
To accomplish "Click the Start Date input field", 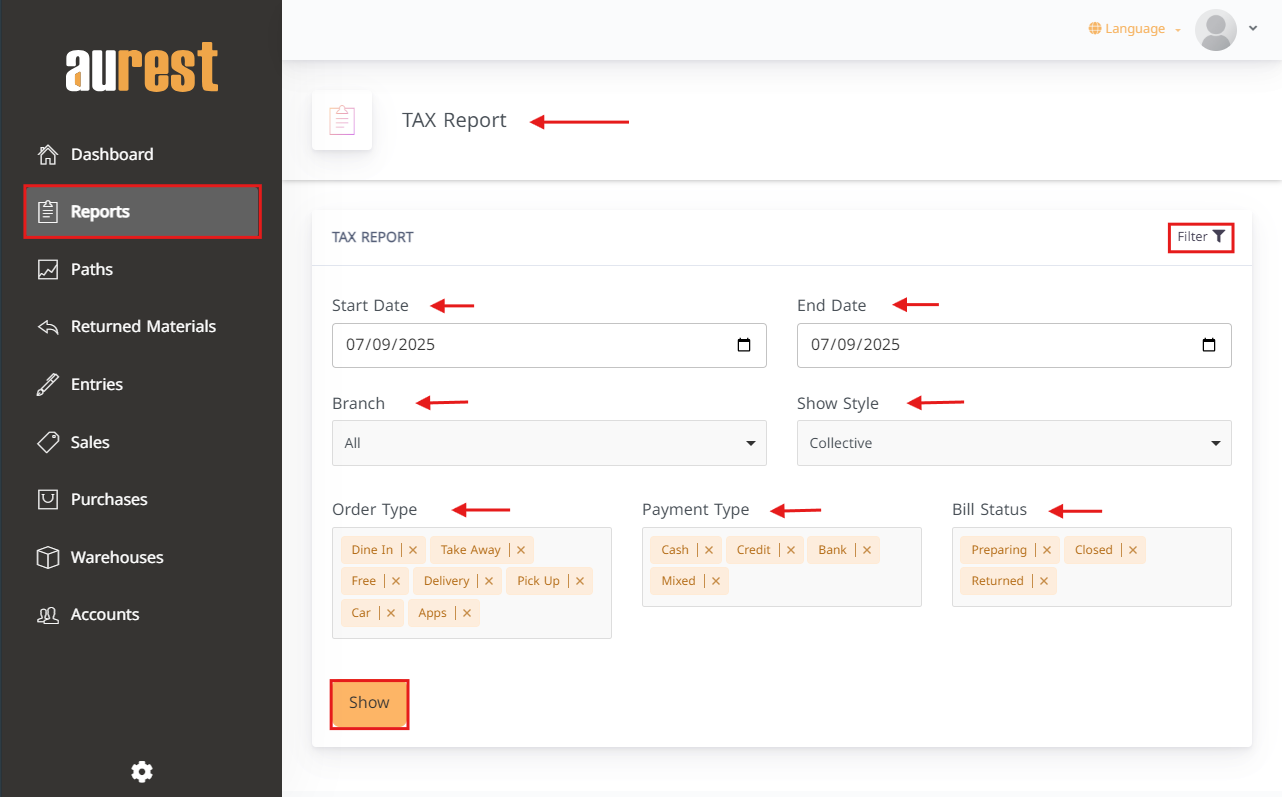I will [x=530, y=345].
